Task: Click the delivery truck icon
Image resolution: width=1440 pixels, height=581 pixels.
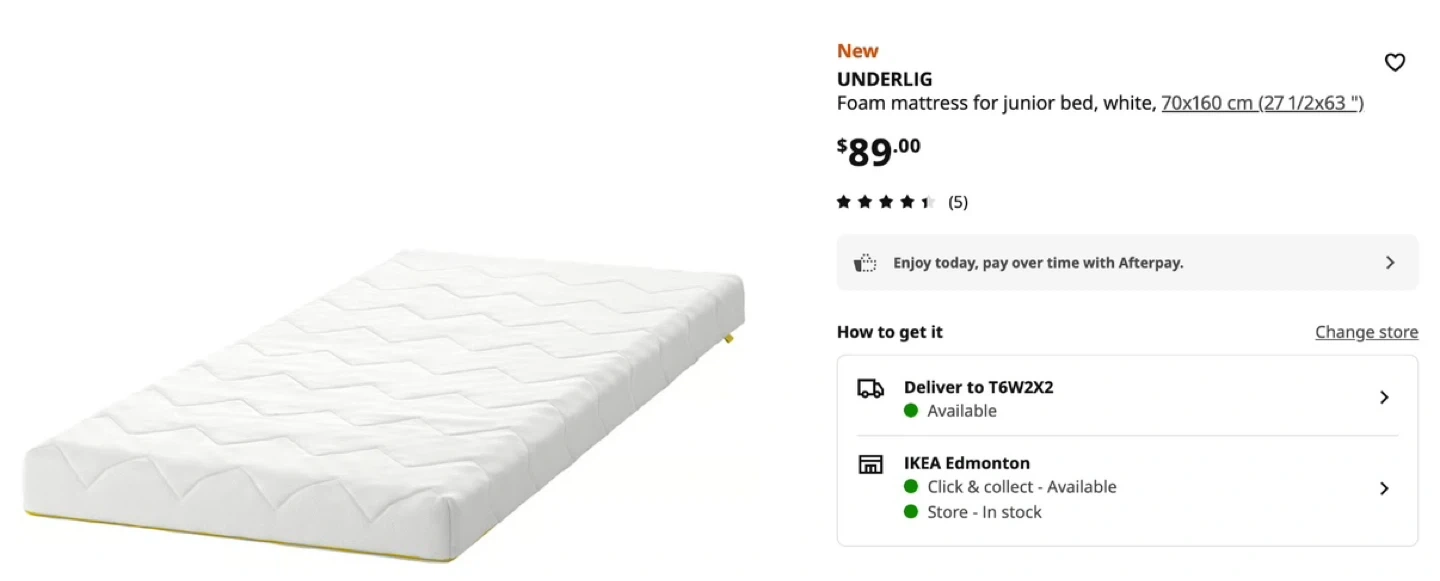Action: click(x=870, y=389)
